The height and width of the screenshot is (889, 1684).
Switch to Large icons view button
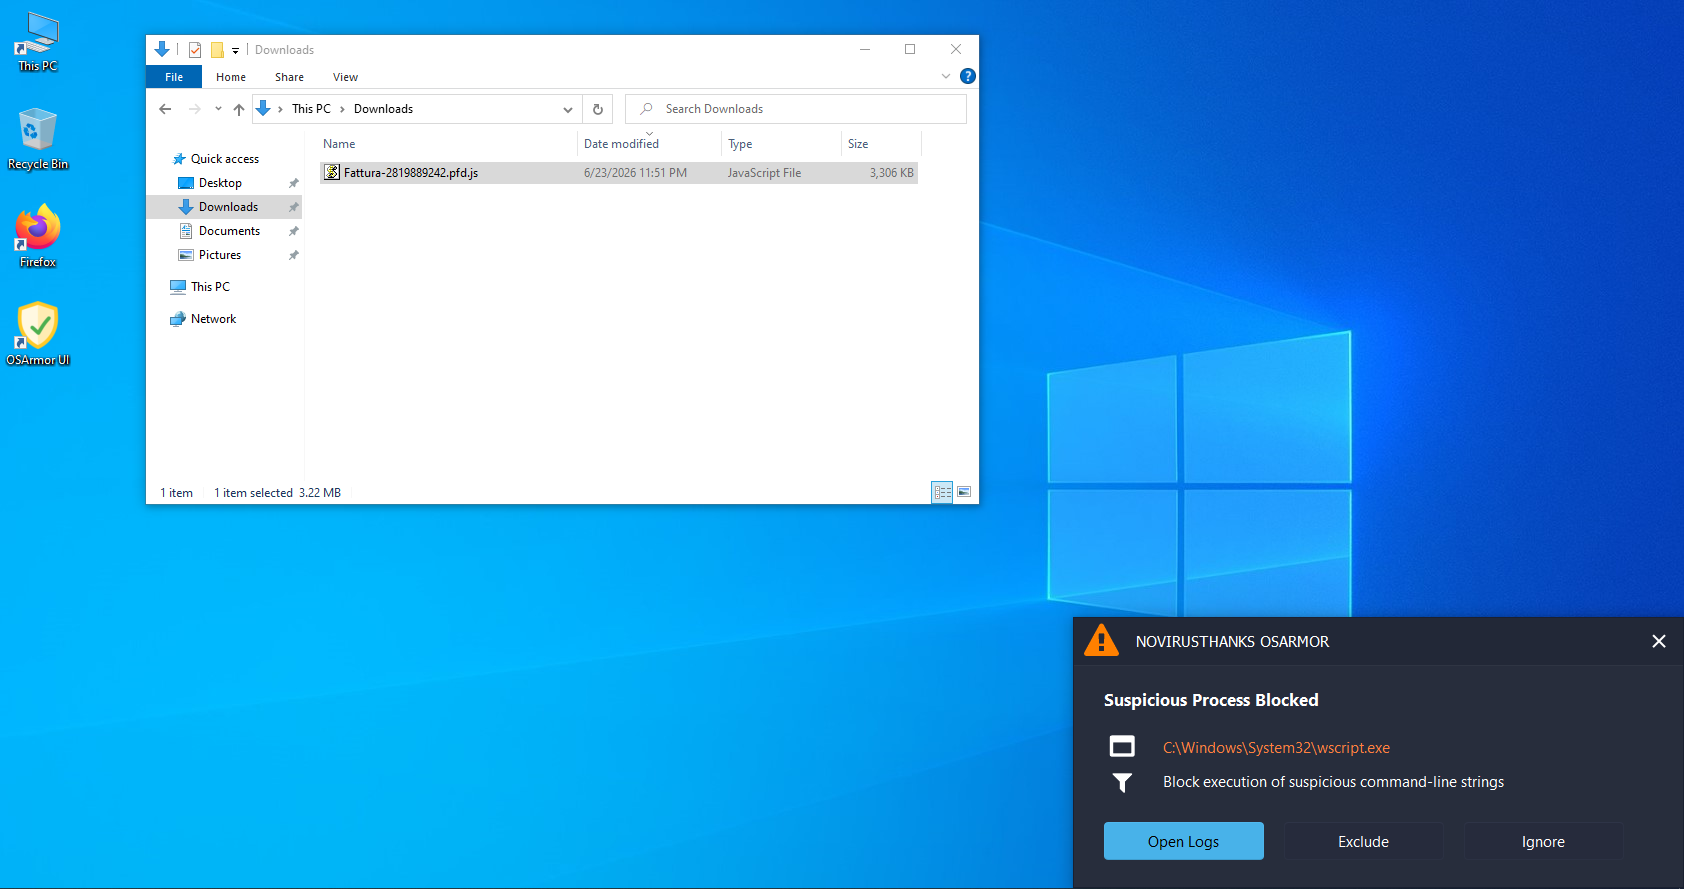pyautogui.click(x=964, y=492)
